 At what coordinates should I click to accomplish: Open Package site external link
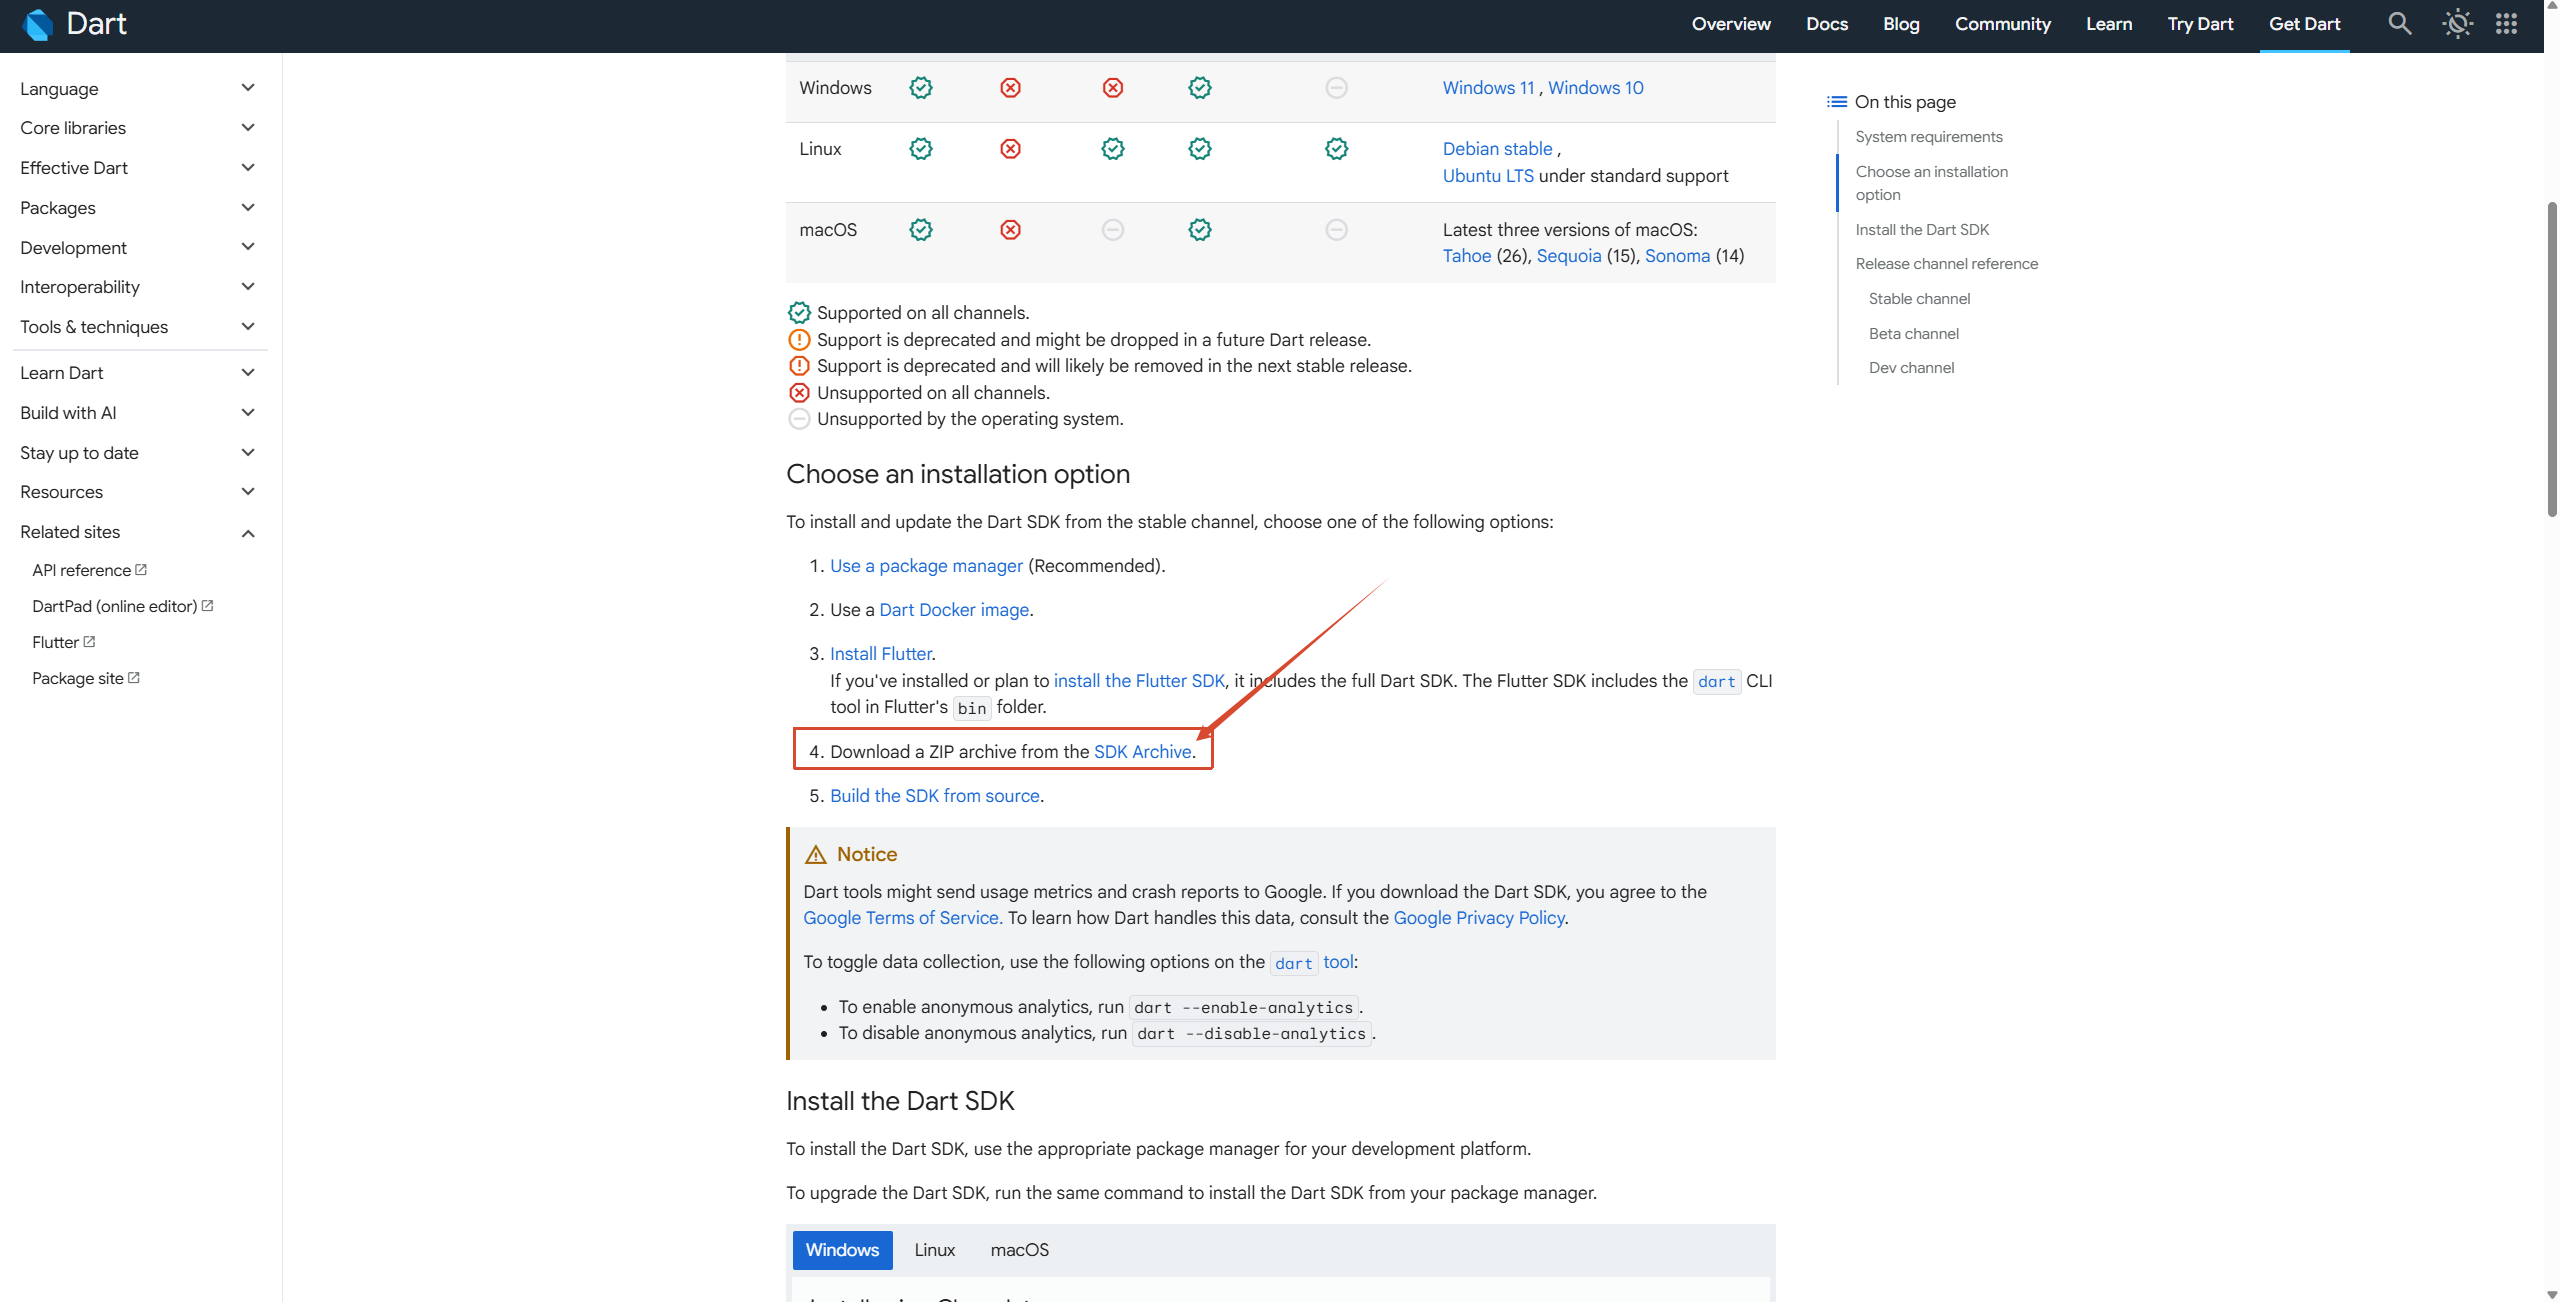pyautogui.click(x=86, y=678)
